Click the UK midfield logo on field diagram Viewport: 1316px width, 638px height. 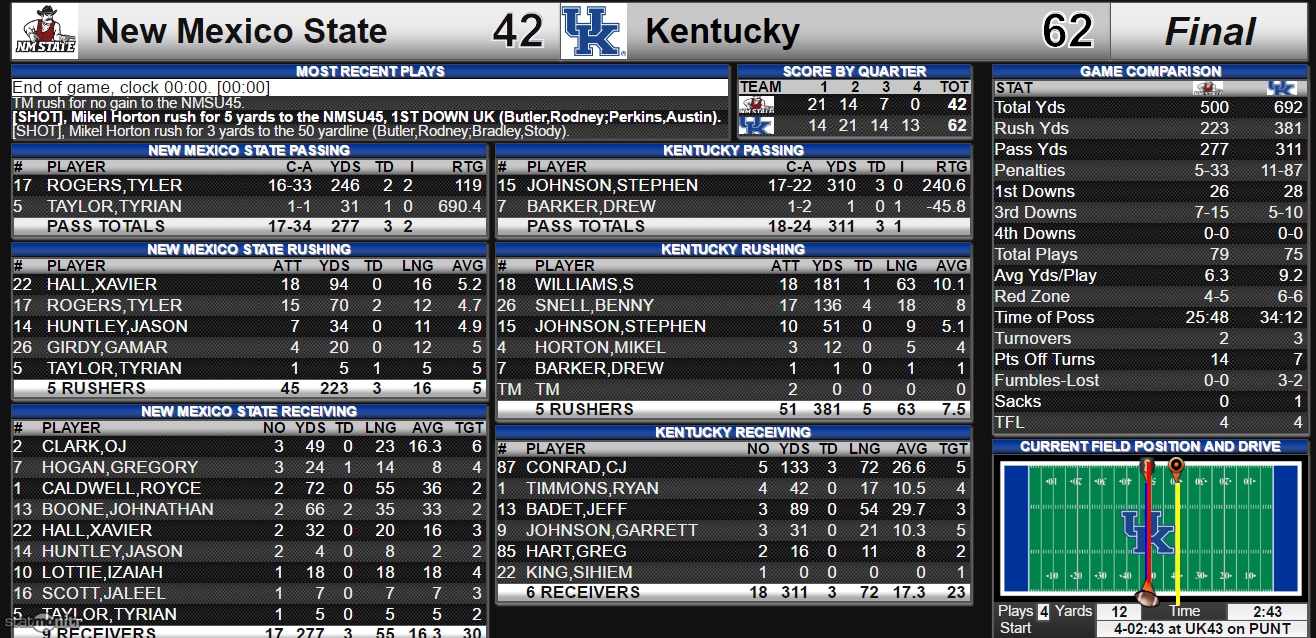click(1148, 532)
